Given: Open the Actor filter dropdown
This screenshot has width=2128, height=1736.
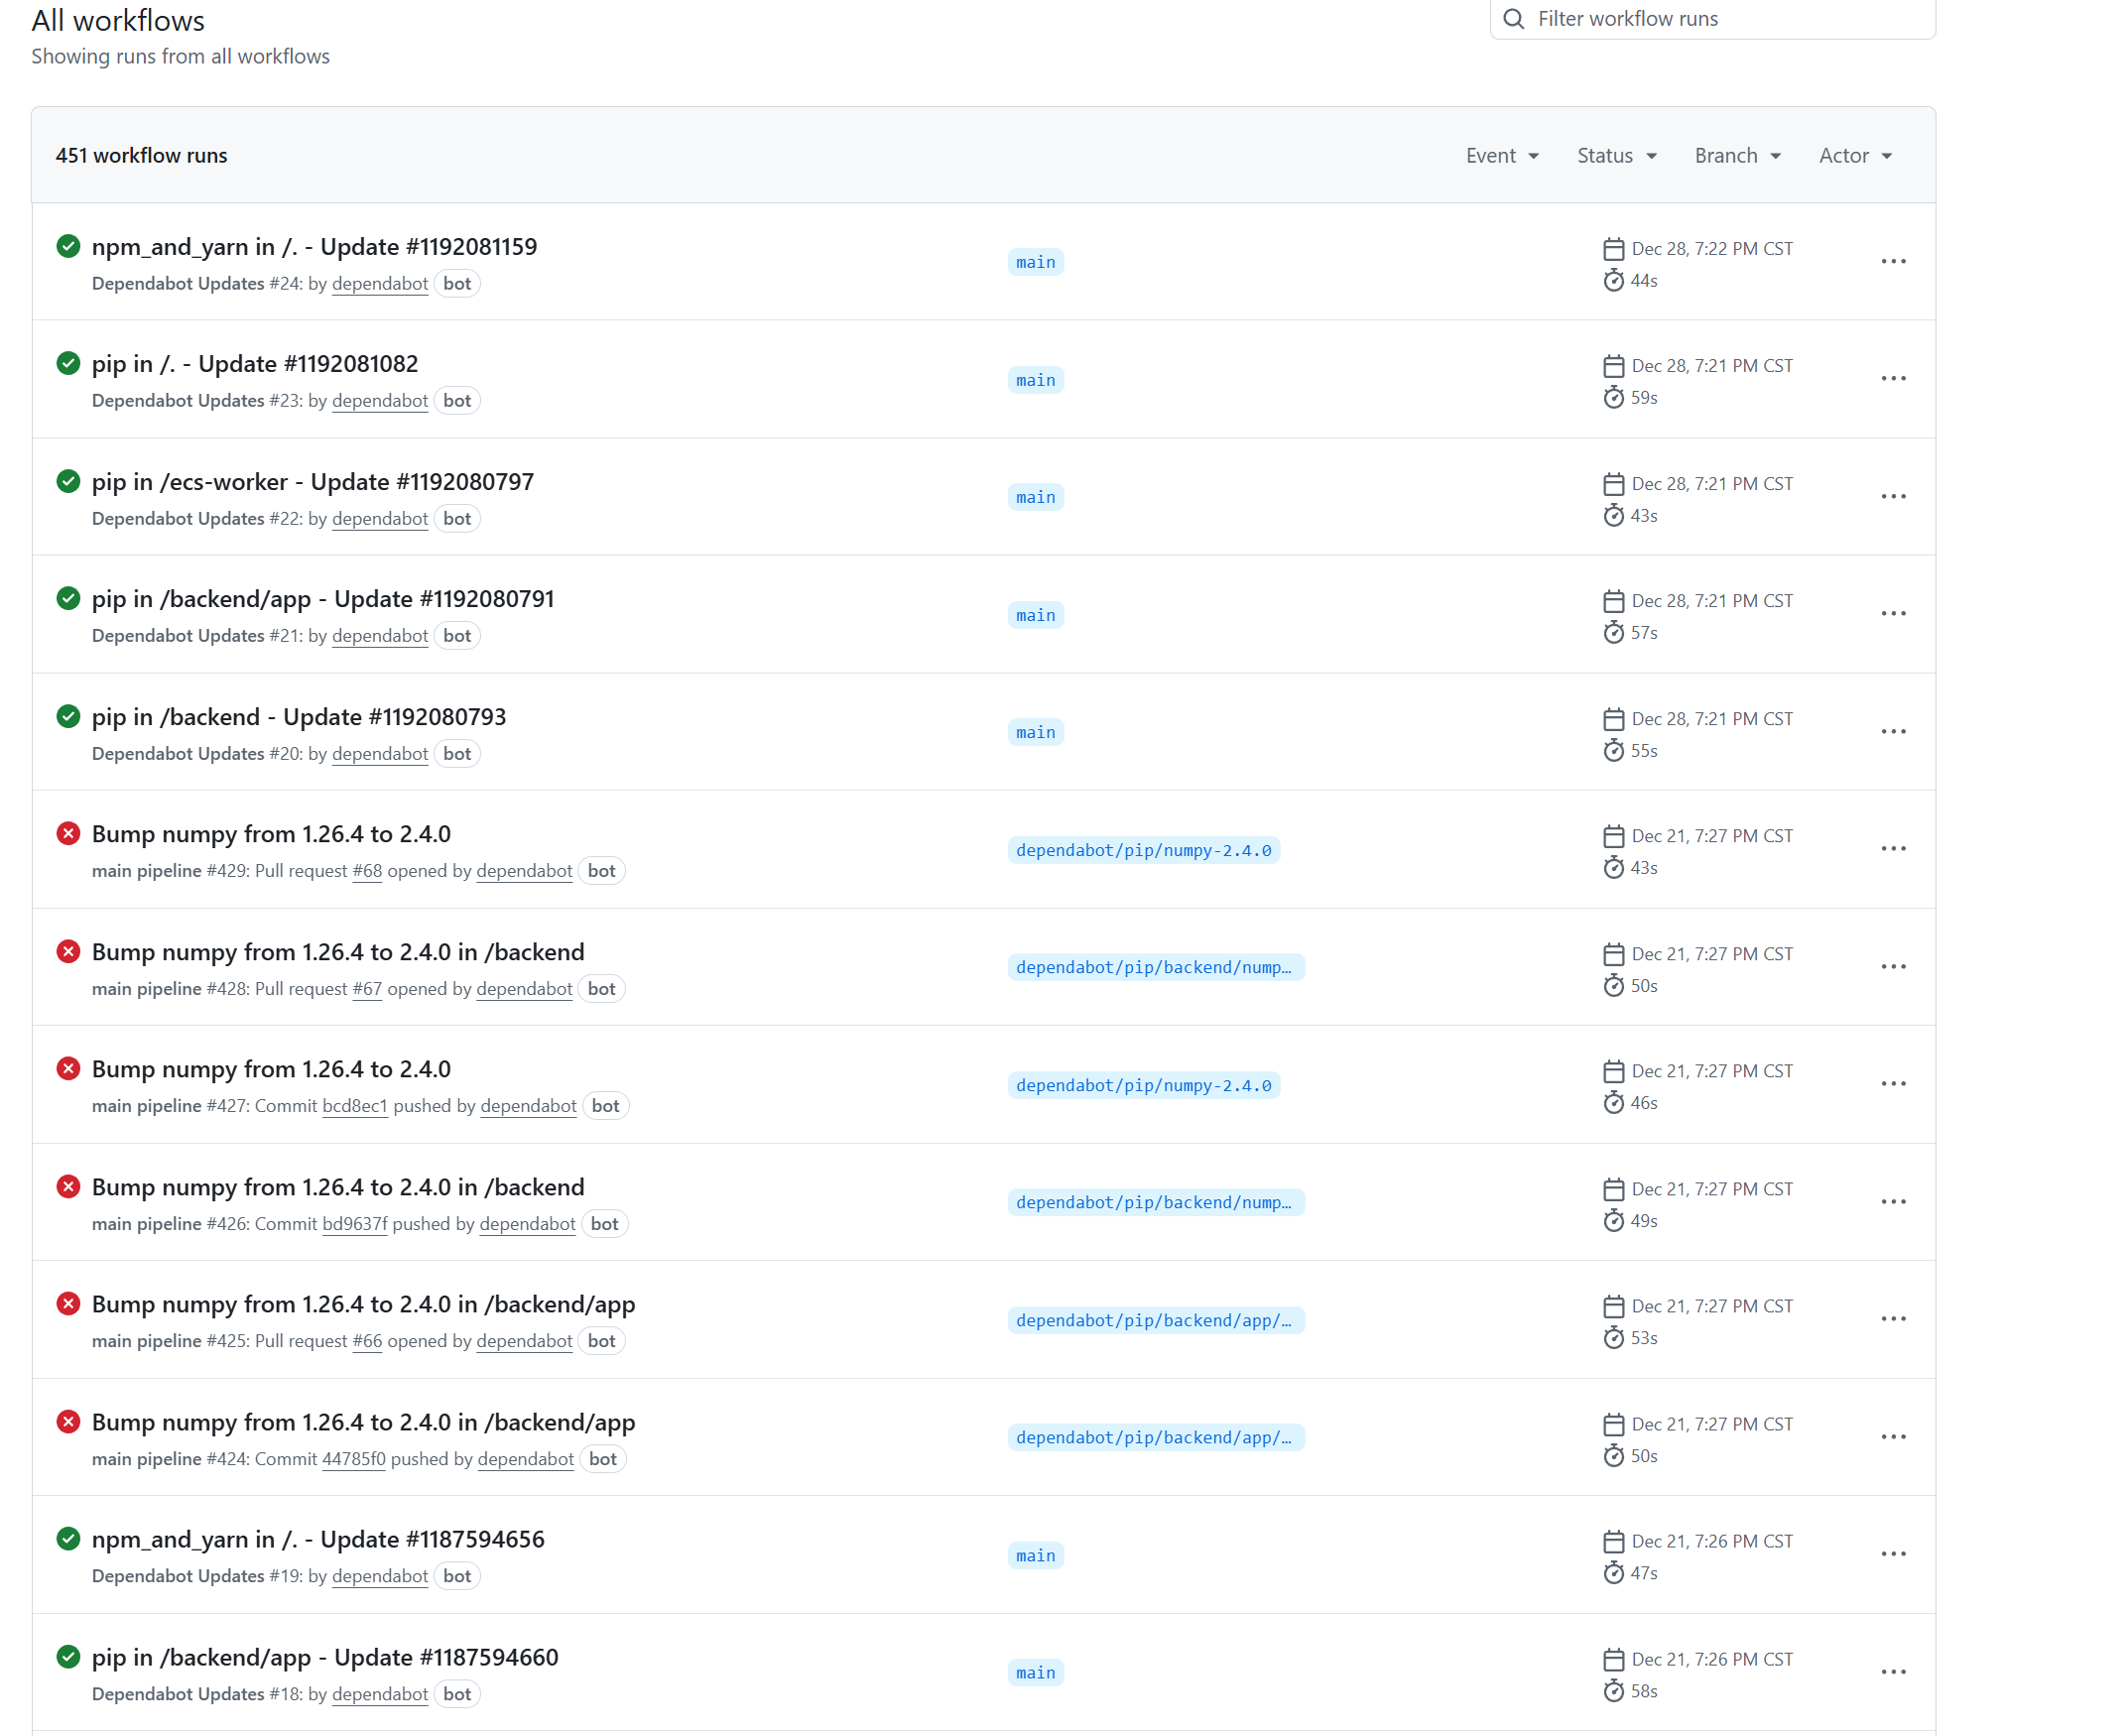Looking at the screenshot, I should point(1855,156).
